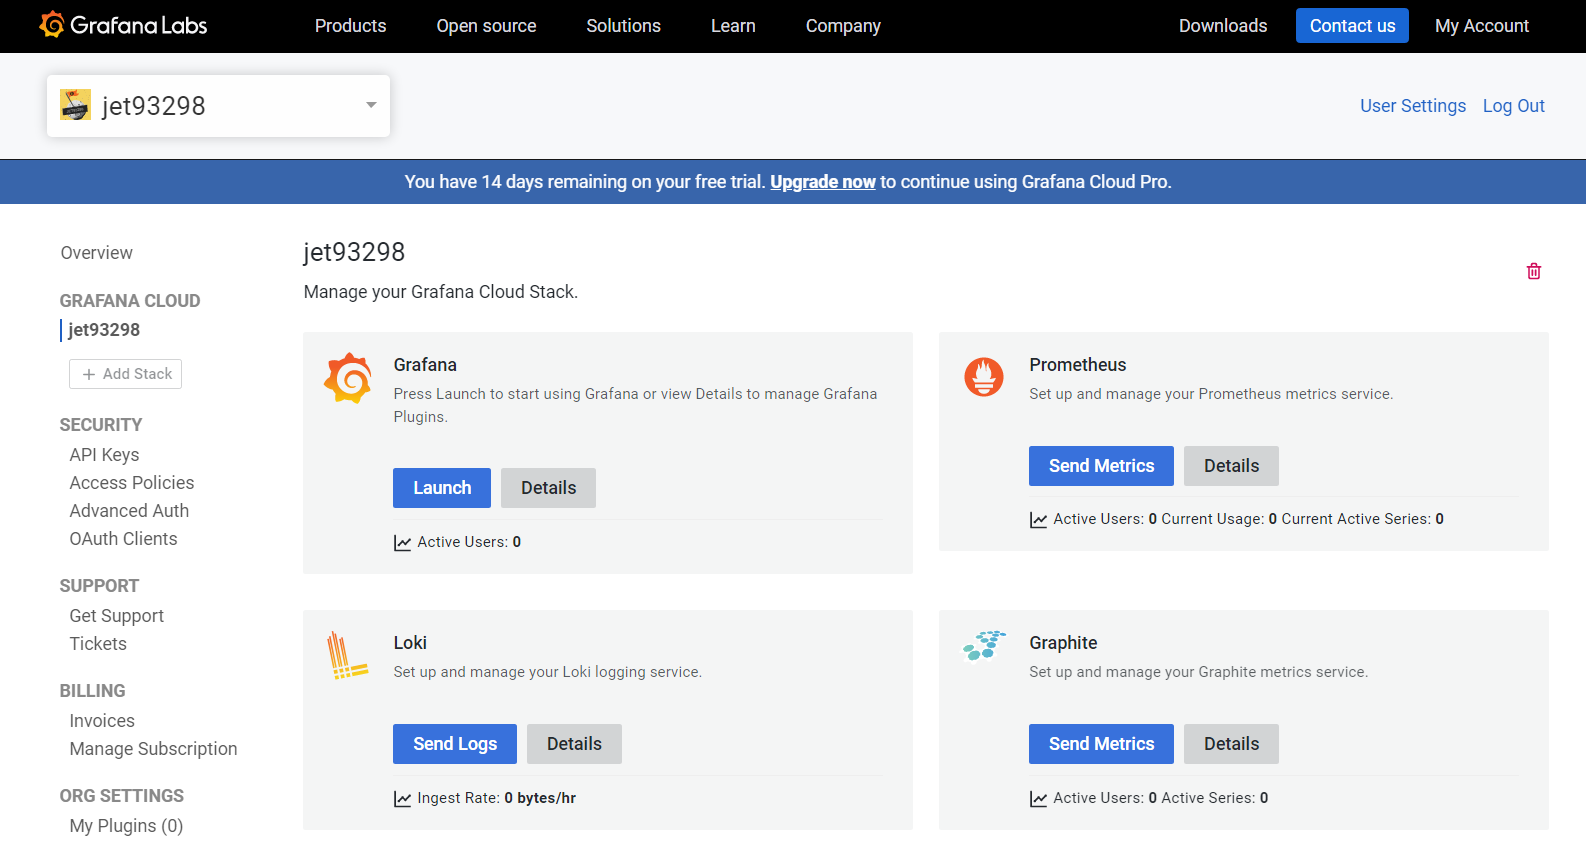Viewport: 1586px width, 846px height.
Task: Click the Add Stack button
Action: 125,374
